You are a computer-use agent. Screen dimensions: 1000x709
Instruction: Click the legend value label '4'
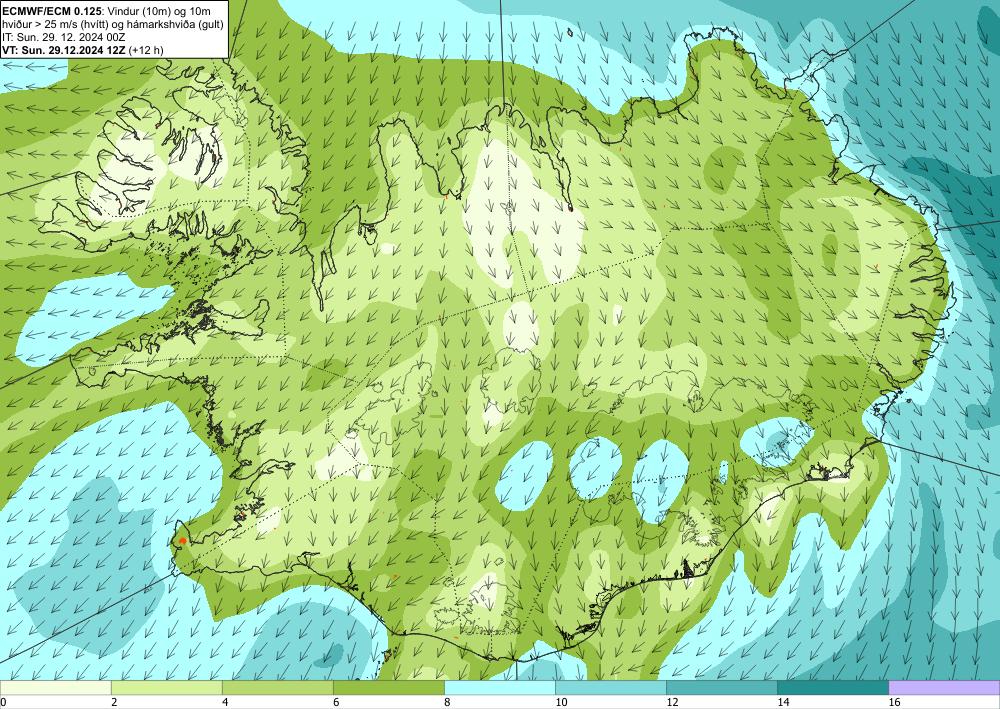[224, 703]
